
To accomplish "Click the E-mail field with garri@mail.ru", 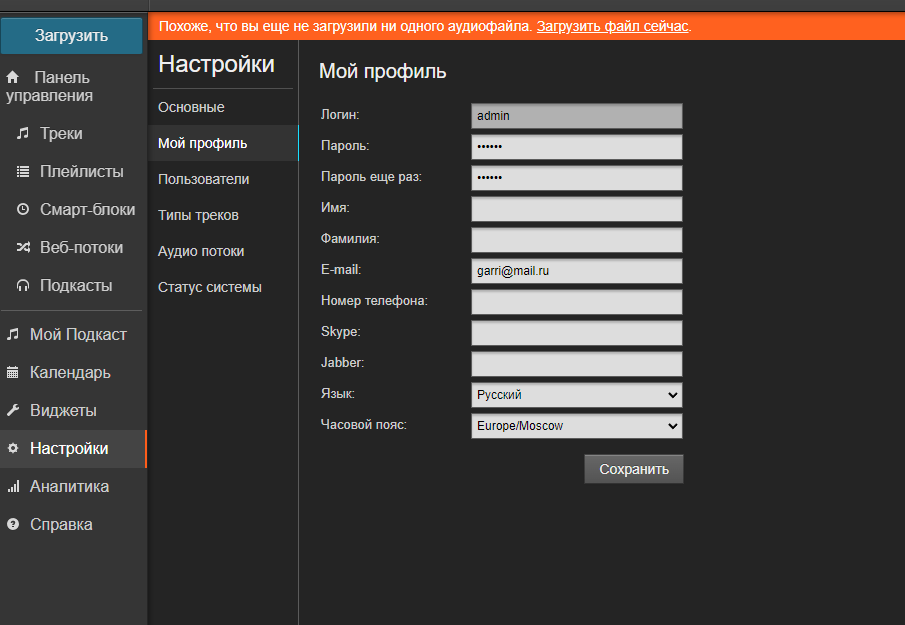I will [577, 271].
